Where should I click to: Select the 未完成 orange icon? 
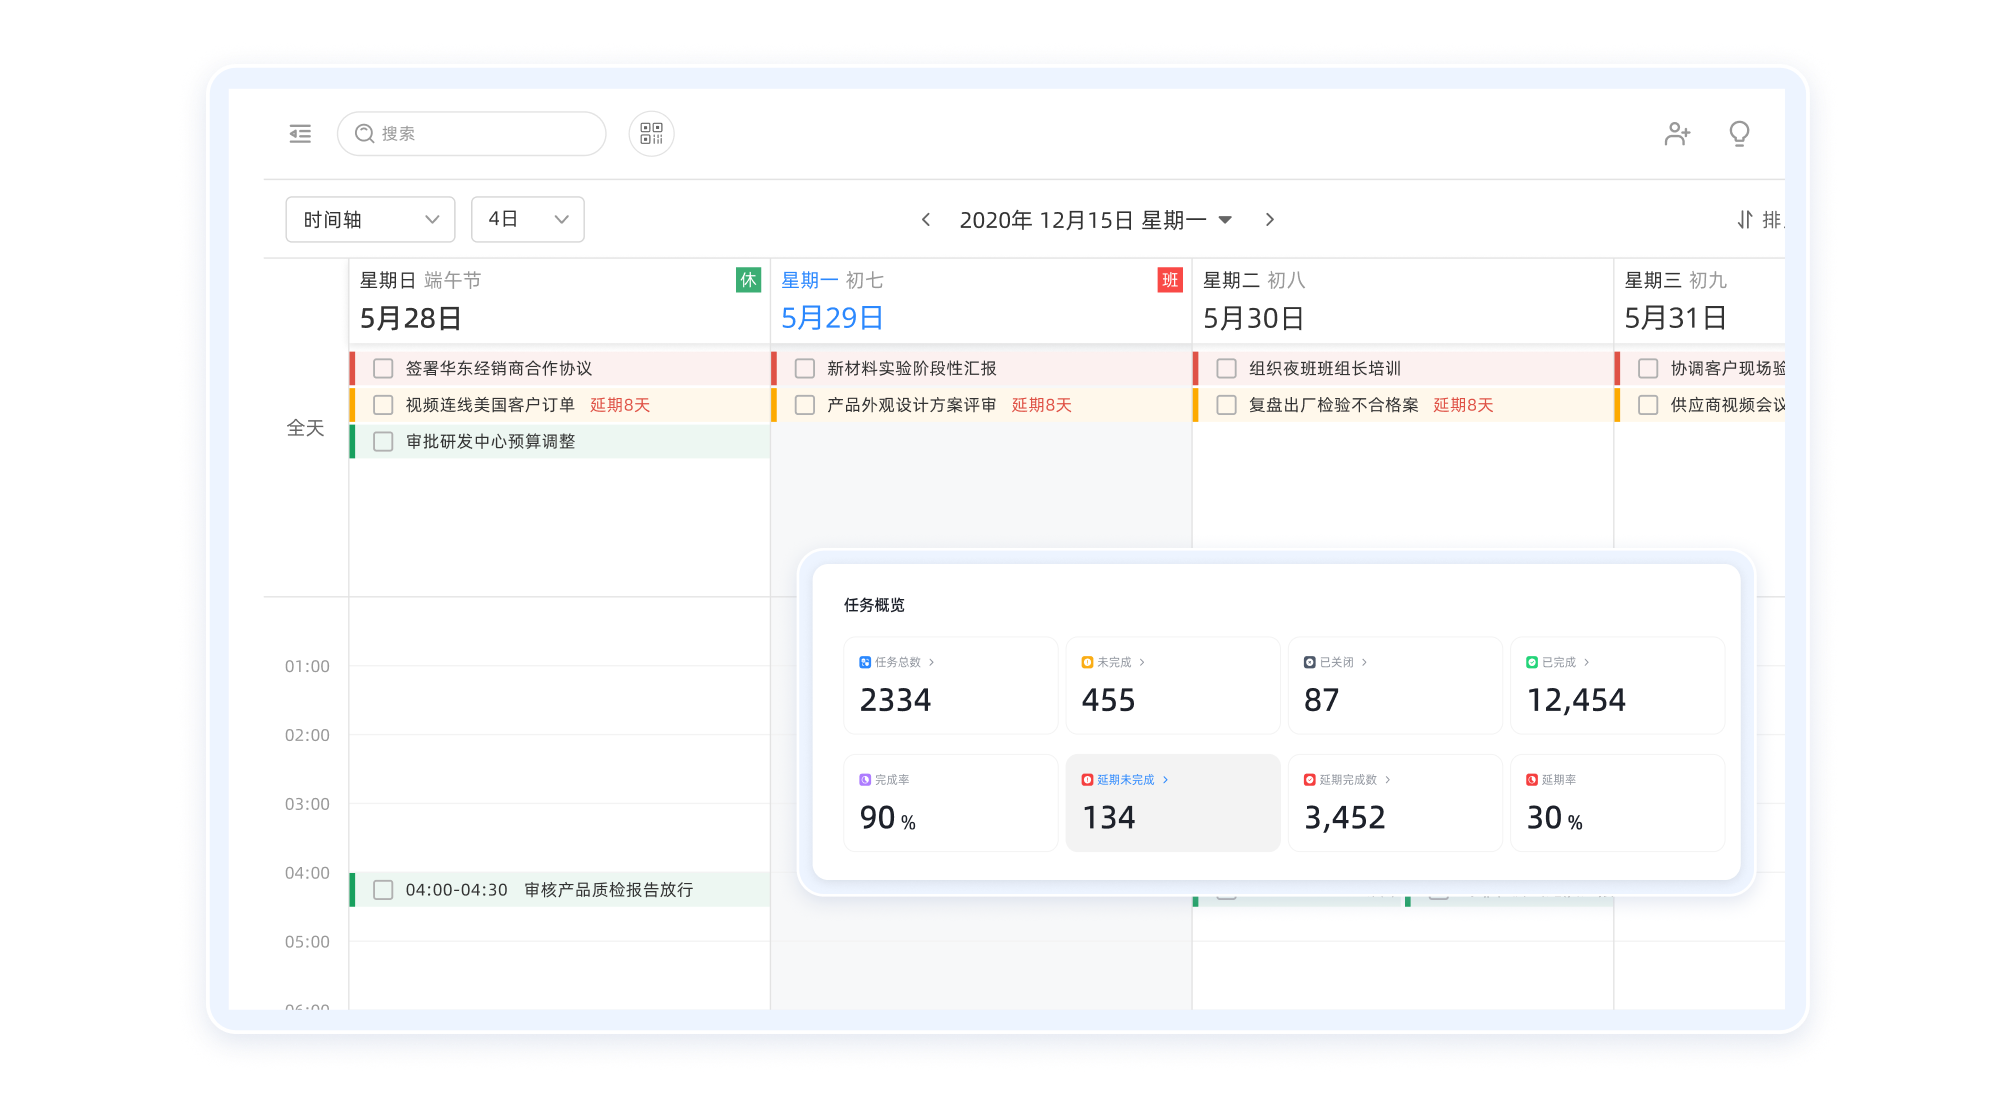tap(1087, 662)
